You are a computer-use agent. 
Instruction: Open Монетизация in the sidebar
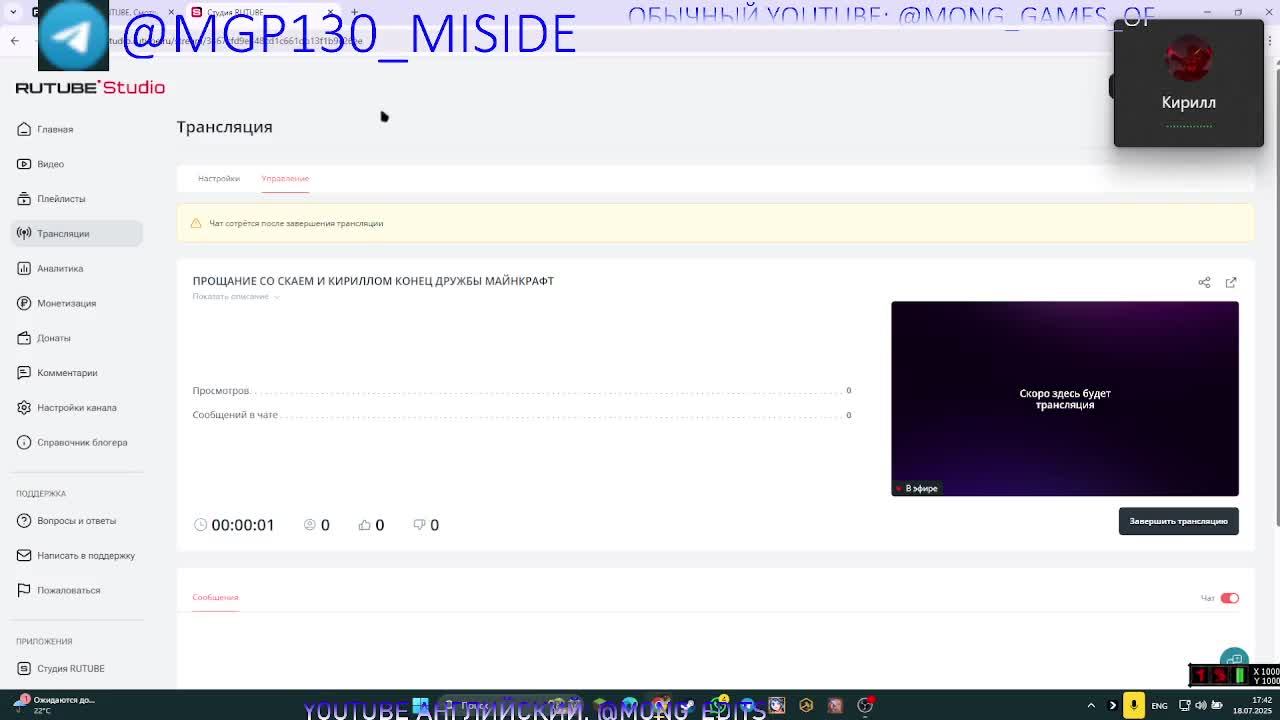[x=66, y=303]
